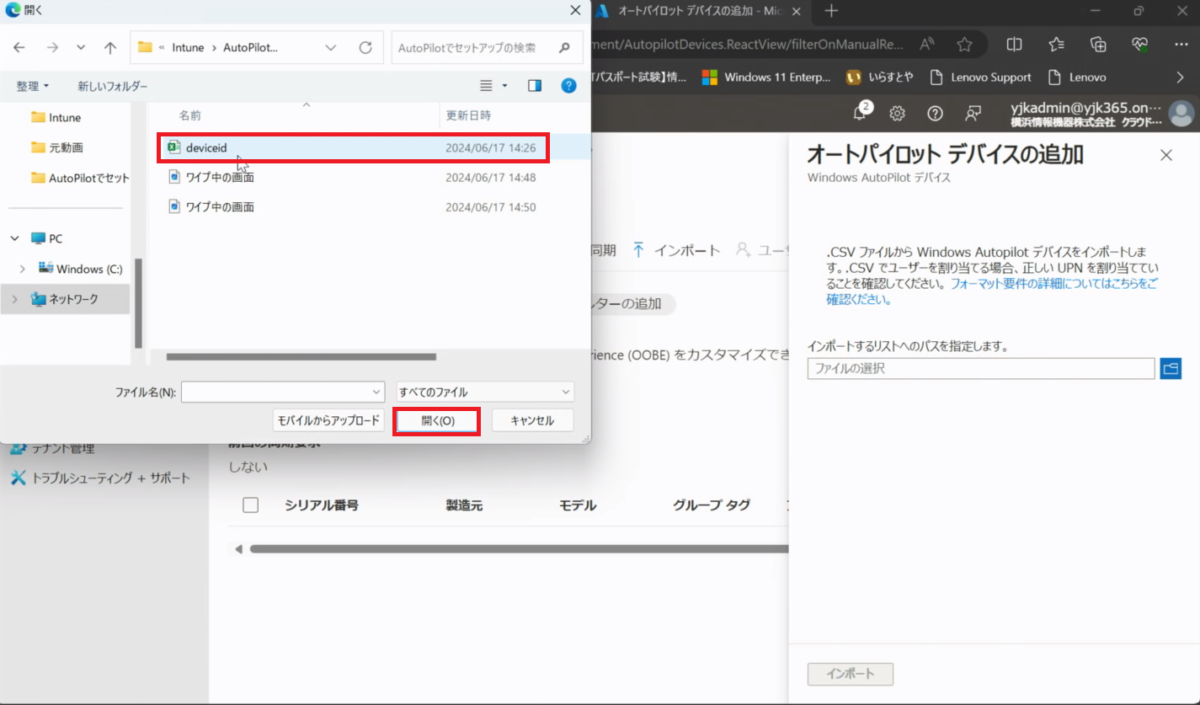Refresh the file dialog folder view
The image size is (1200, 705).
tap(365, 48)
